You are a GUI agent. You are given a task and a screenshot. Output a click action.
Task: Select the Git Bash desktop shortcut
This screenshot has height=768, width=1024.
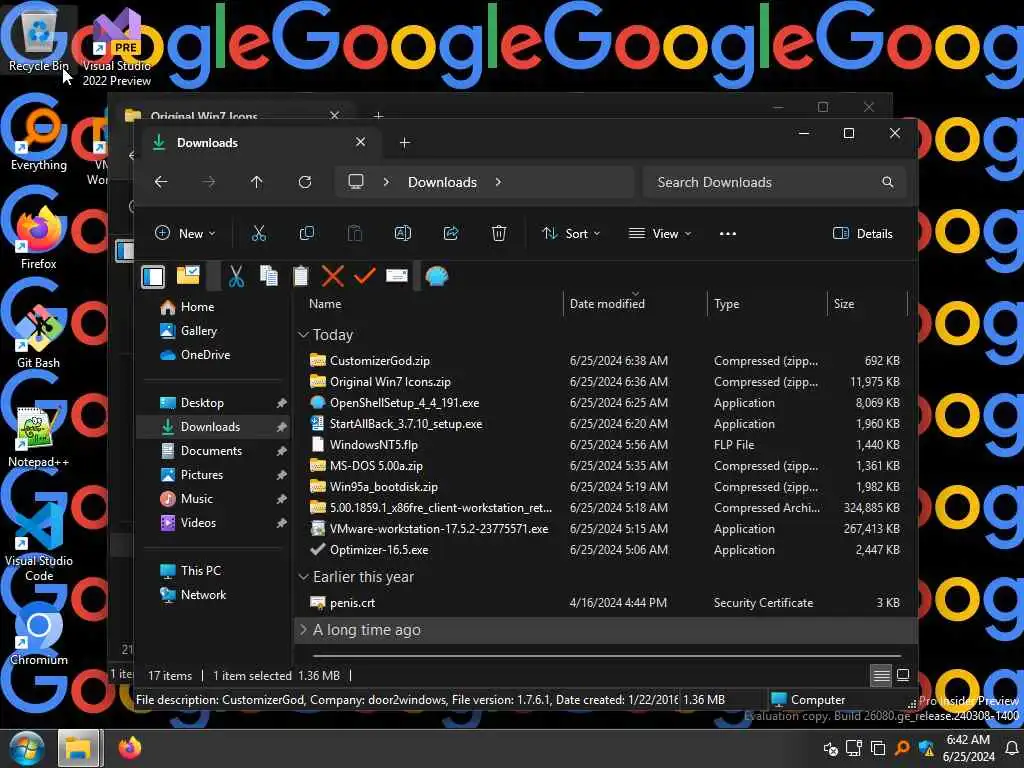point(39,336)
